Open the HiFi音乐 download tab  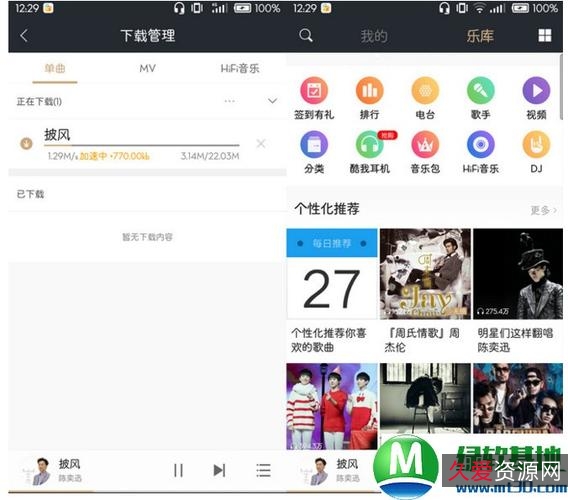(x=240, y=68)
